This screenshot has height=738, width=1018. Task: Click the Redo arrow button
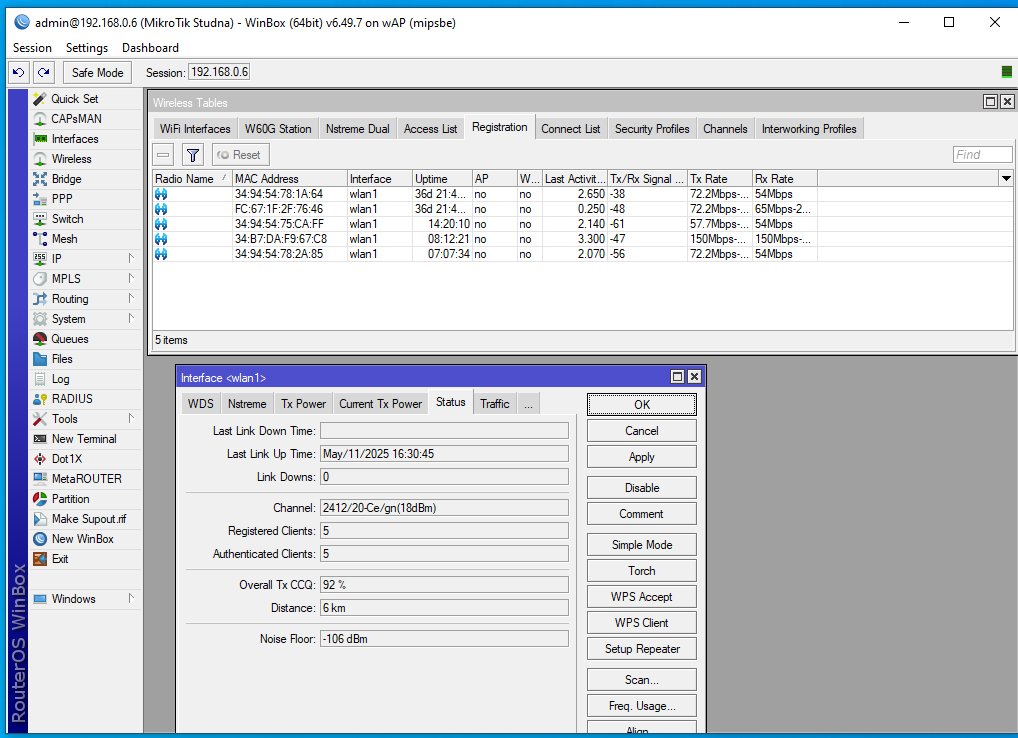[x=43, y=72]
